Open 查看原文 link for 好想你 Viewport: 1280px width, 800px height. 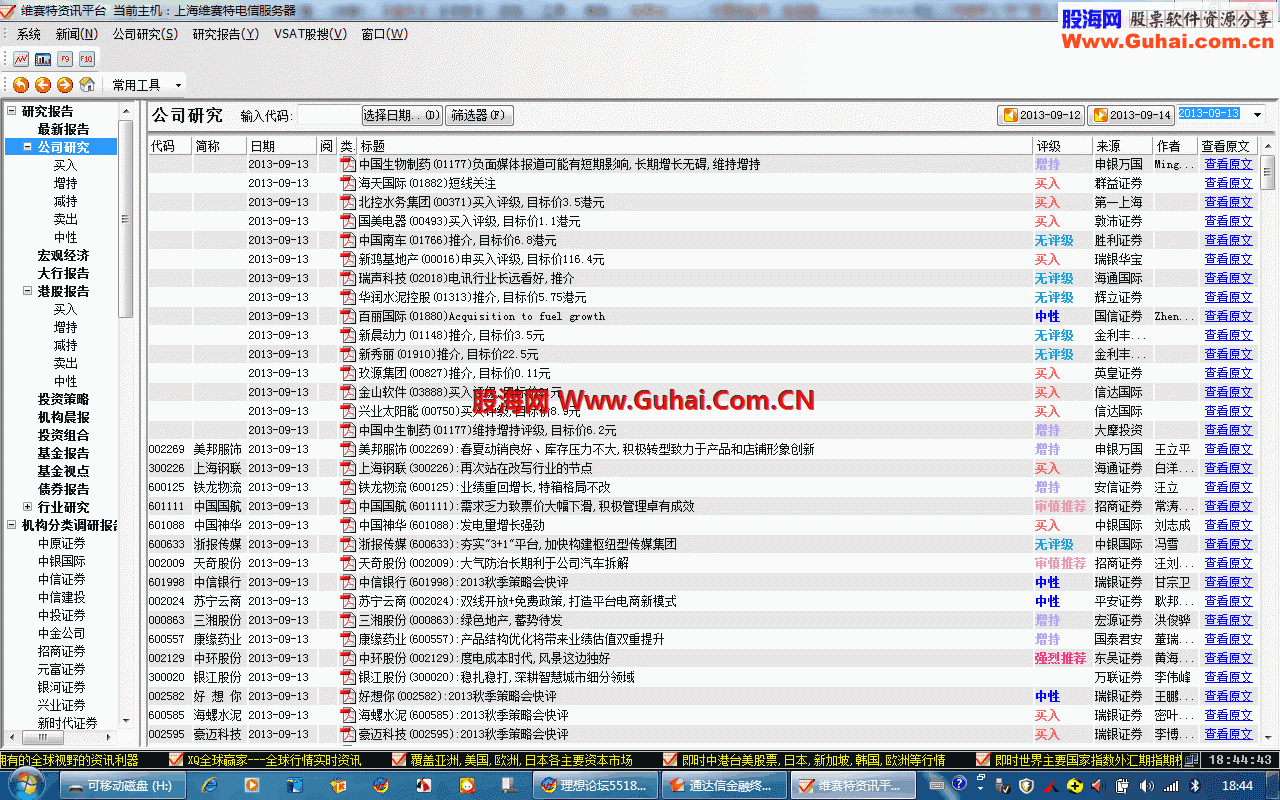[x=1228, y=696]
